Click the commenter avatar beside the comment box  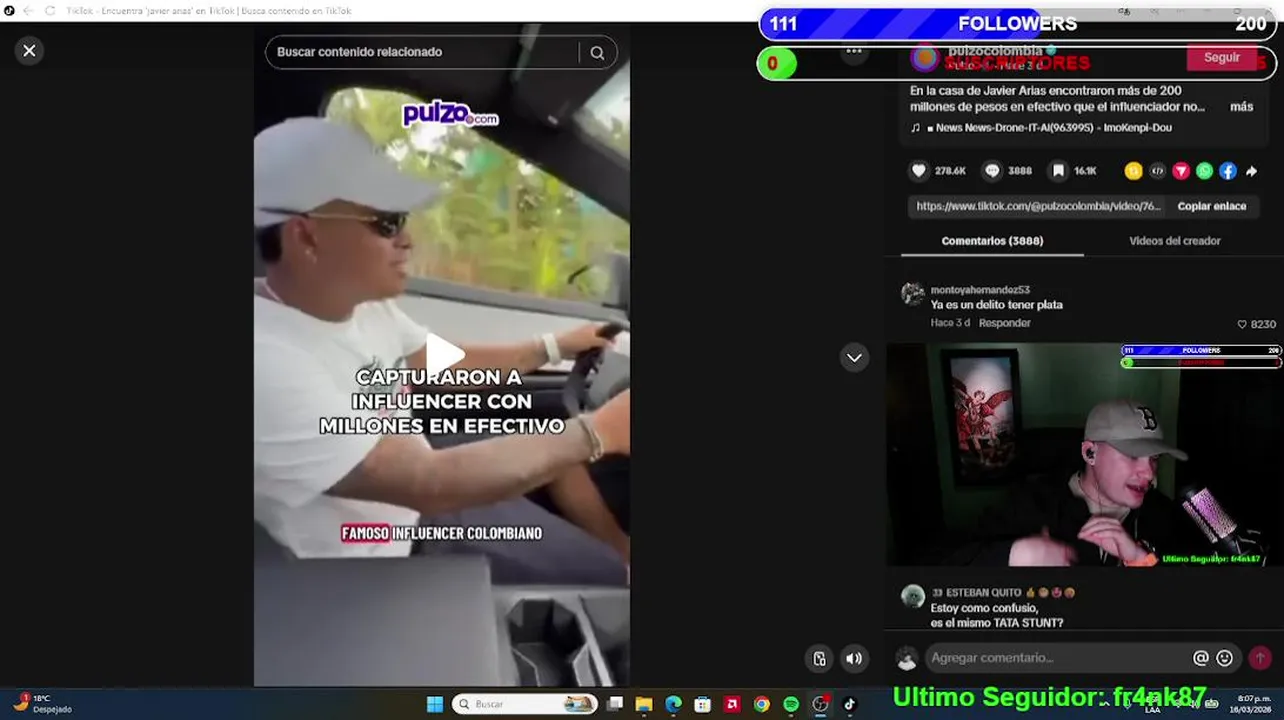907,658
